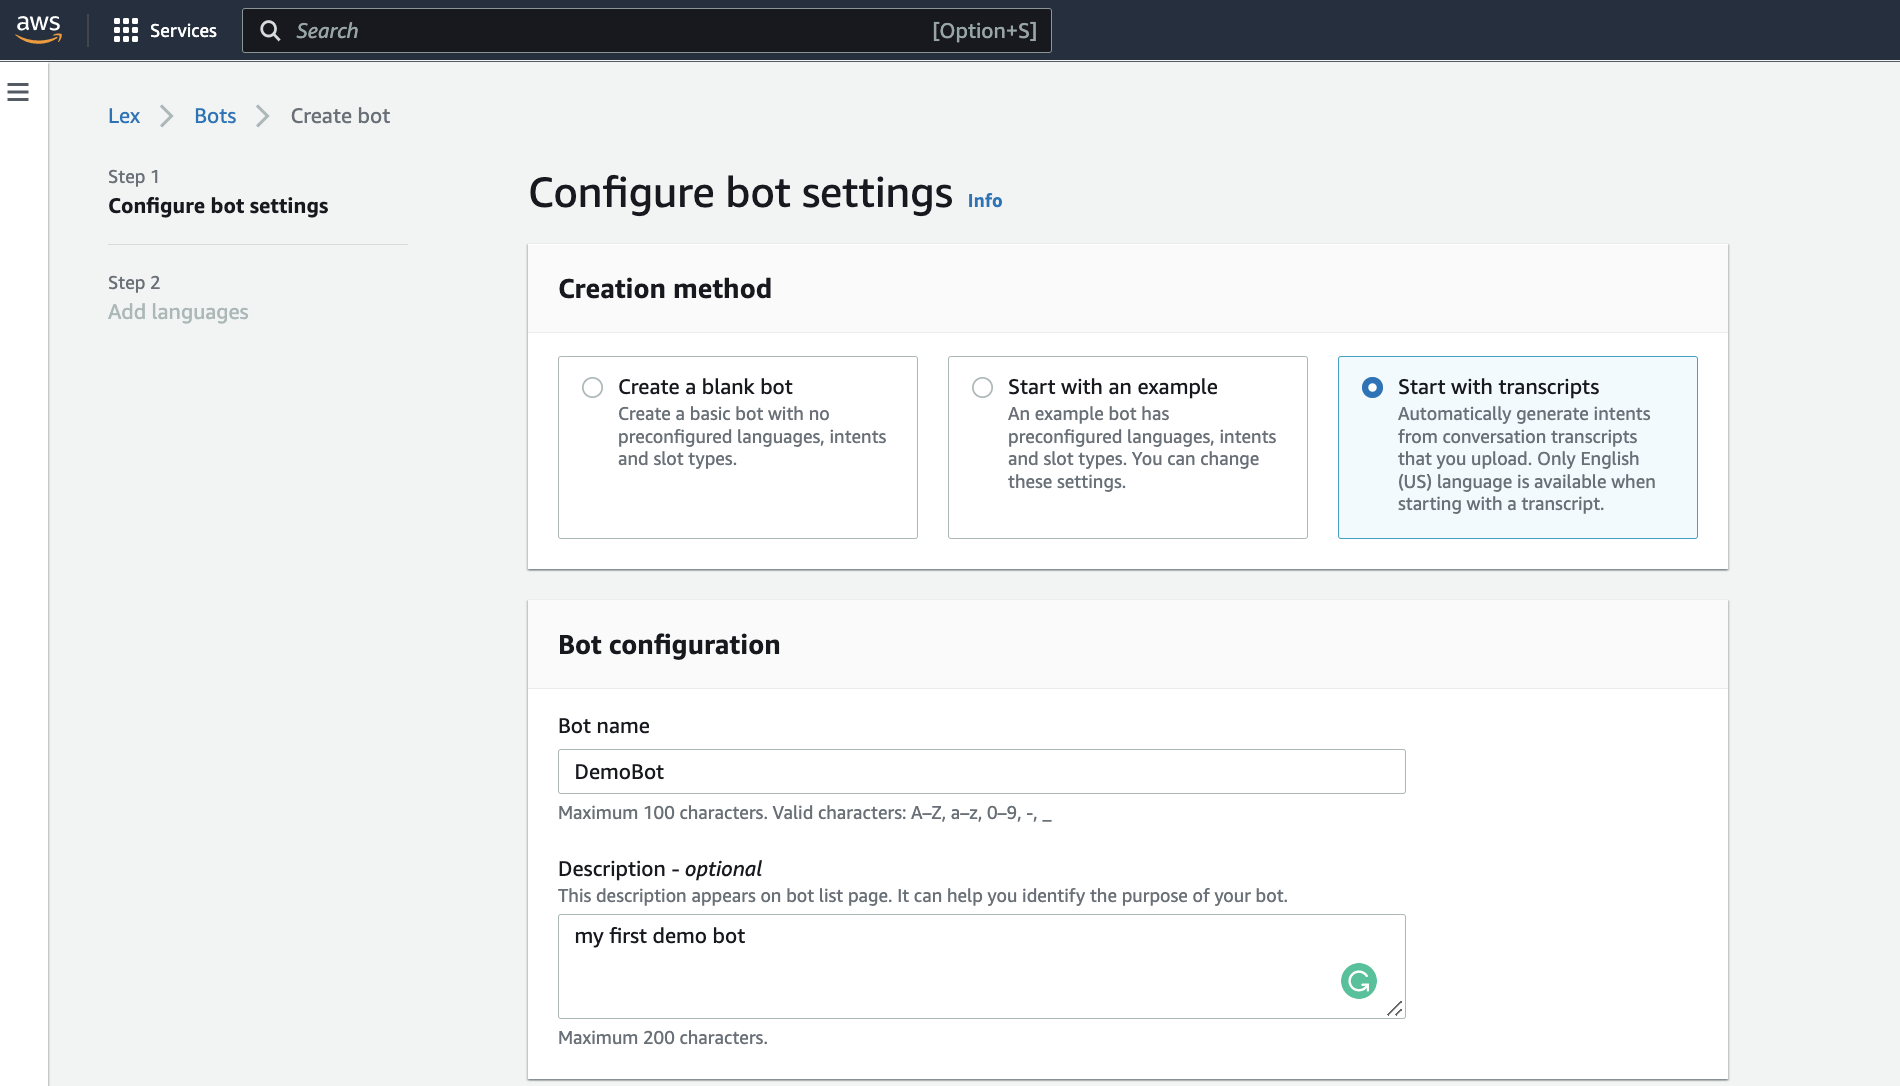Open the Lex breadcrumb link

(123, 115)
